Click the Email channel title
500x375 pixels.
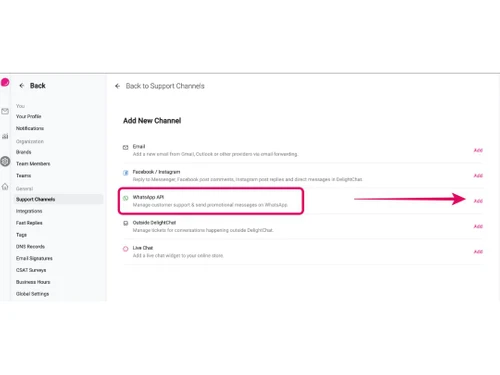(x=139, y=146)
